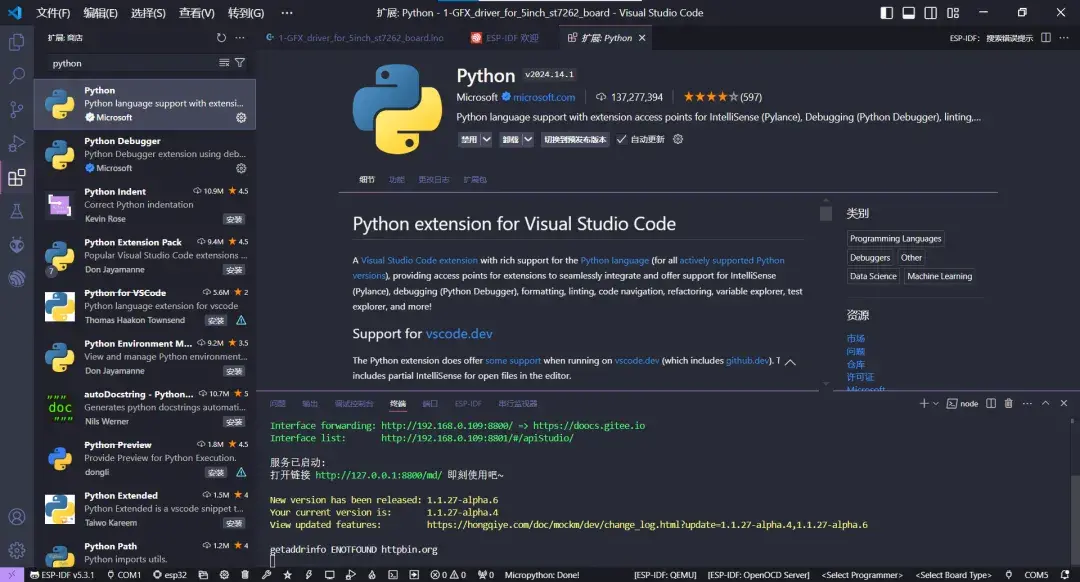Viewport: 1080px width, 582px height.
Task: Select COM1 port in status bar
Action: tap(124, 574)
